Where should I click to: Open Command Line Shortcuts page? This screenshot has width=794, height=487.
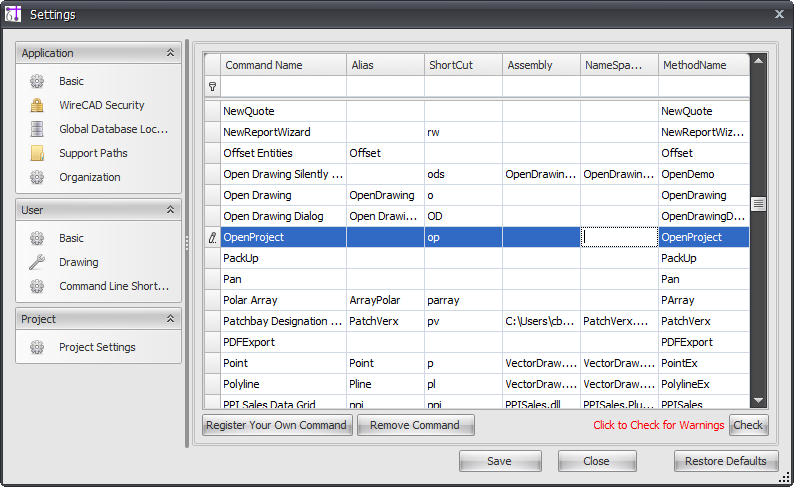coord(114,286)
